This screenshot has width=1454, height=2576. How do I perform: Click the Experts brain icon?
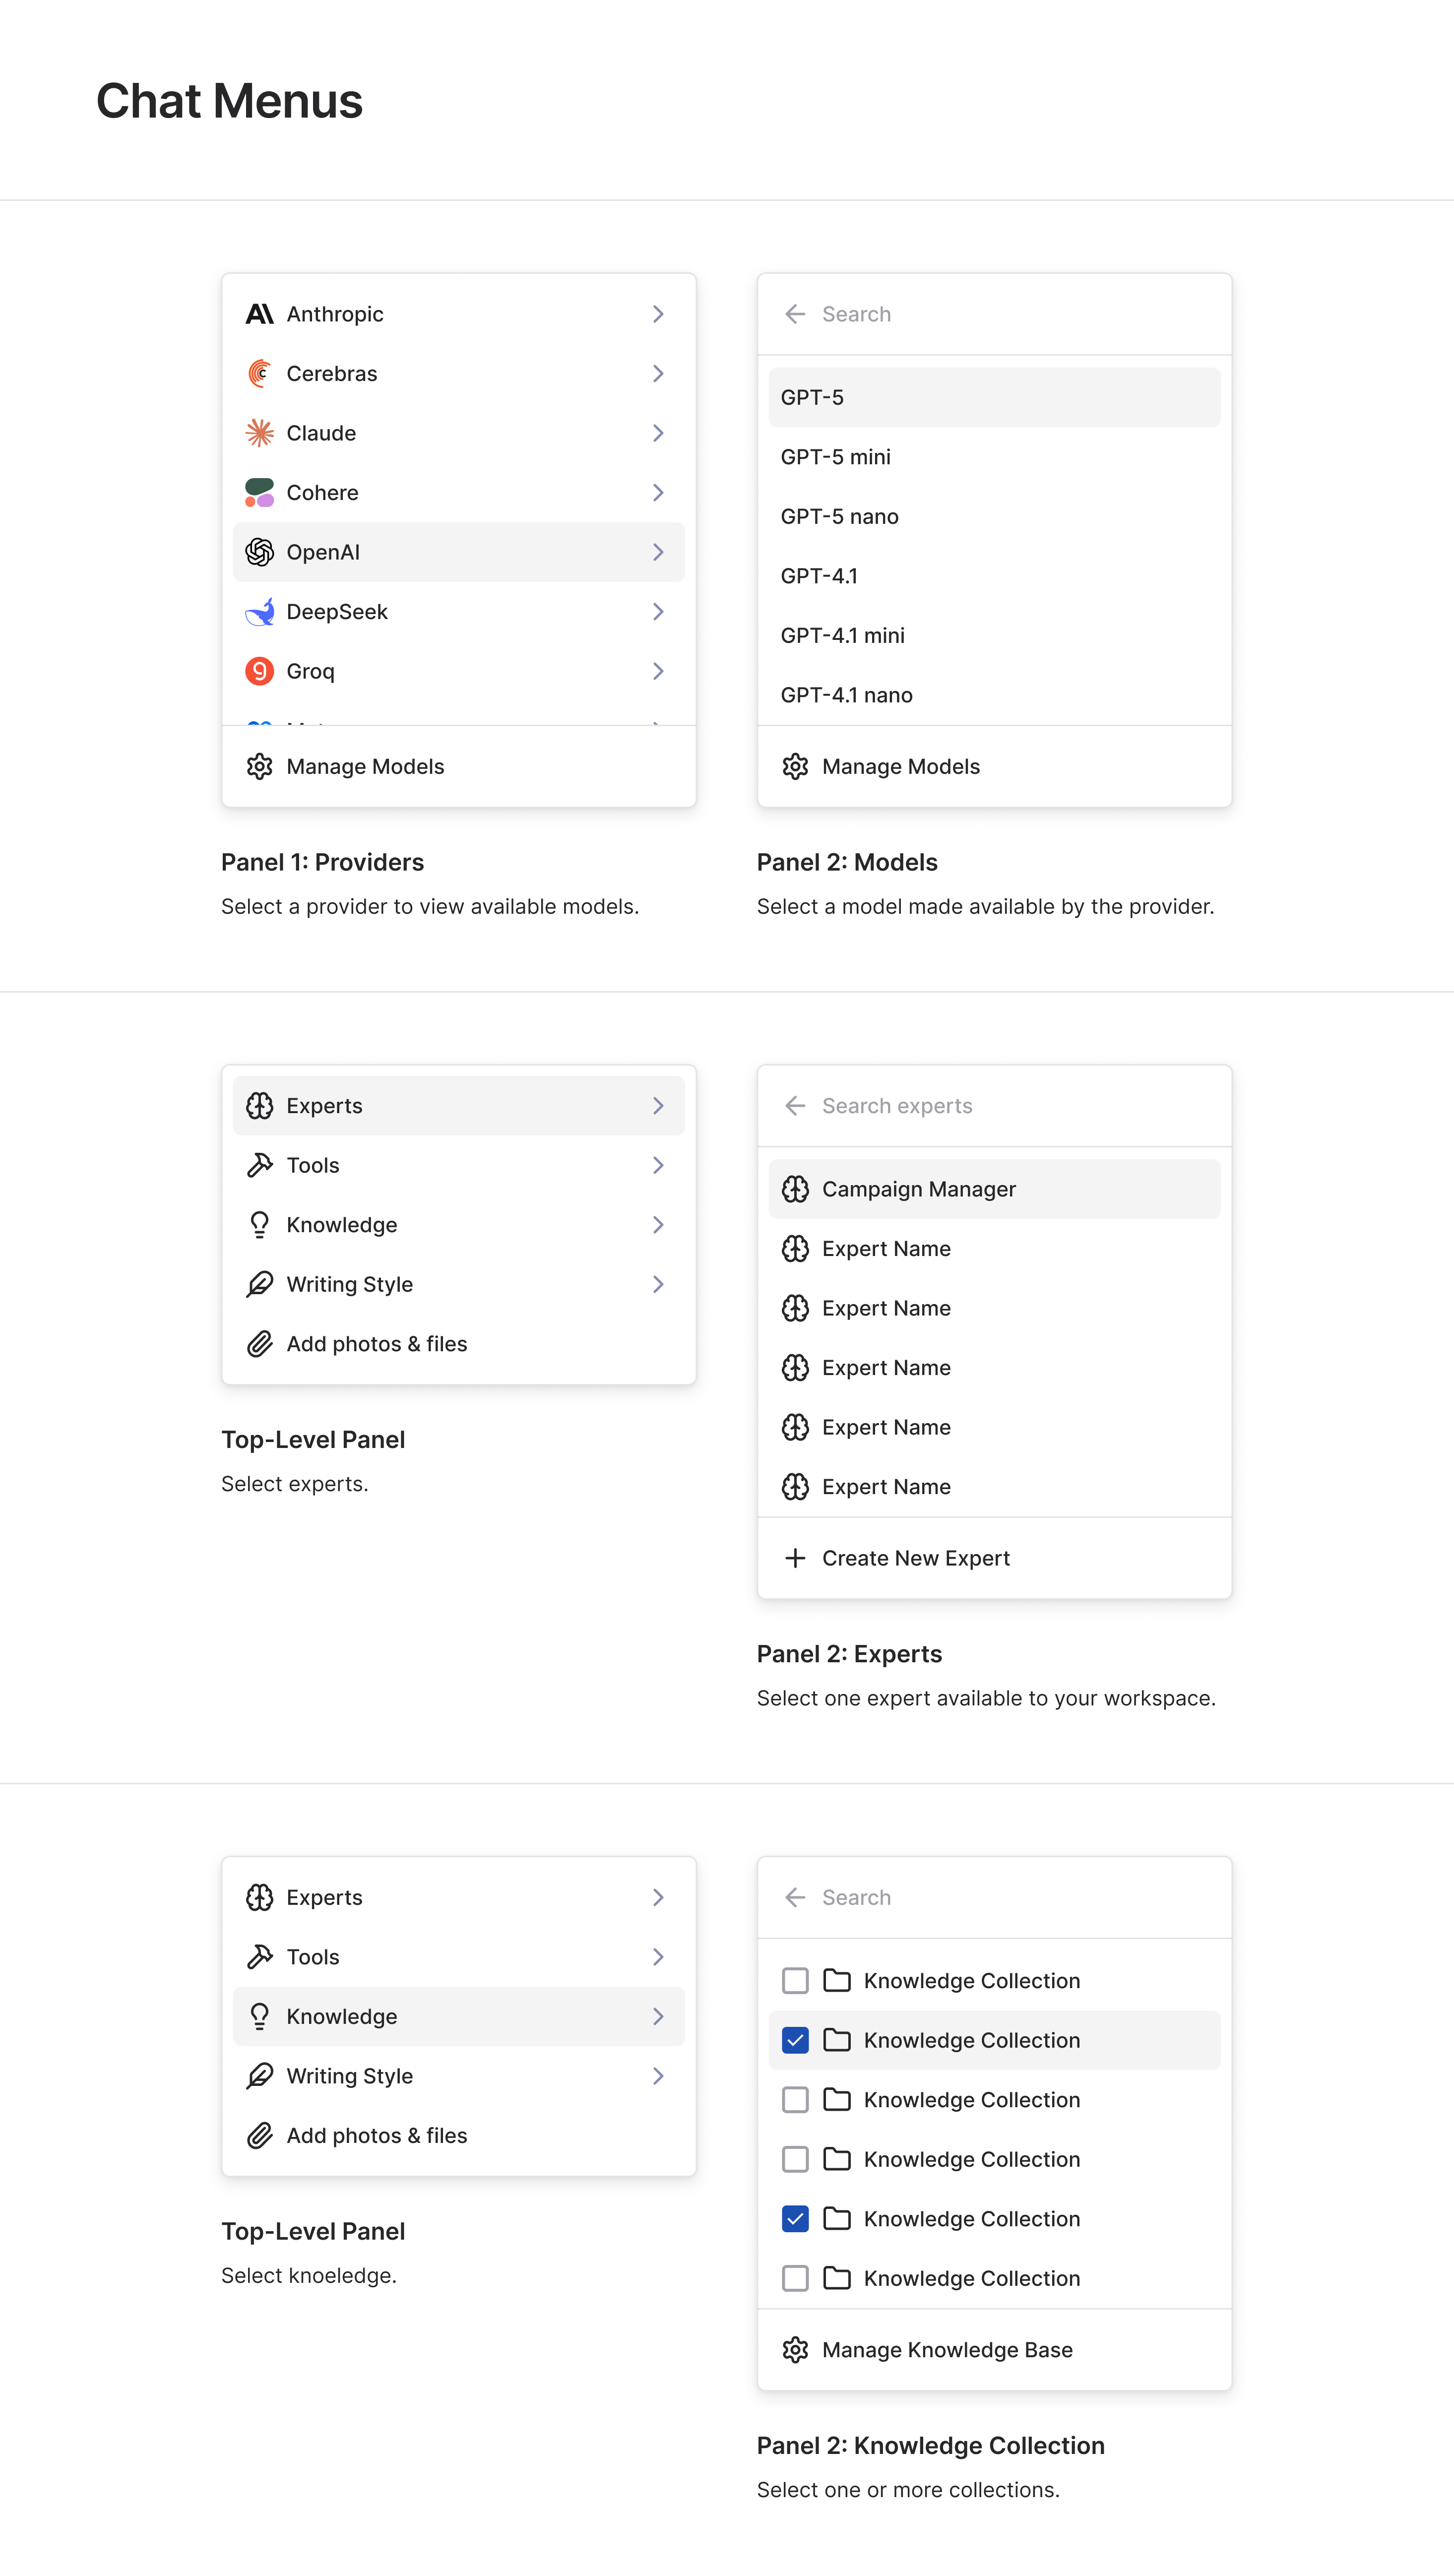click(259, 1105)
